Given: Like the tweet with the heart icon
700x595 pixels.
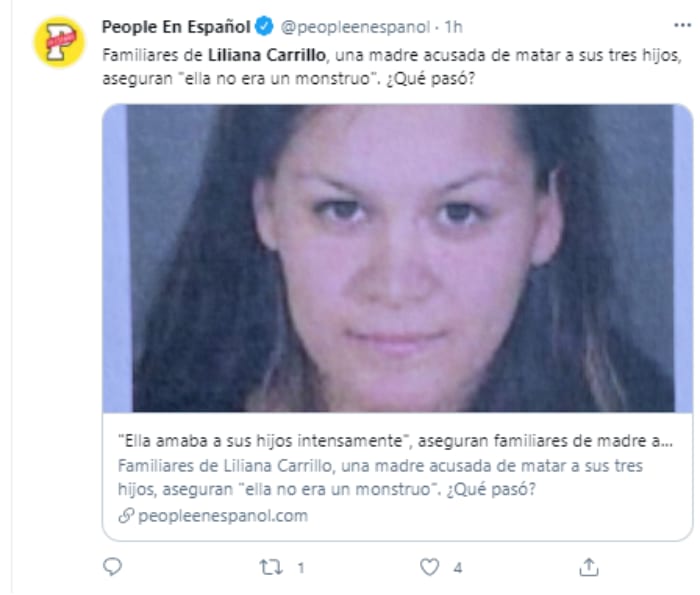Looking at the screenshot, I should pyautogui.click(x=429, y=567).
